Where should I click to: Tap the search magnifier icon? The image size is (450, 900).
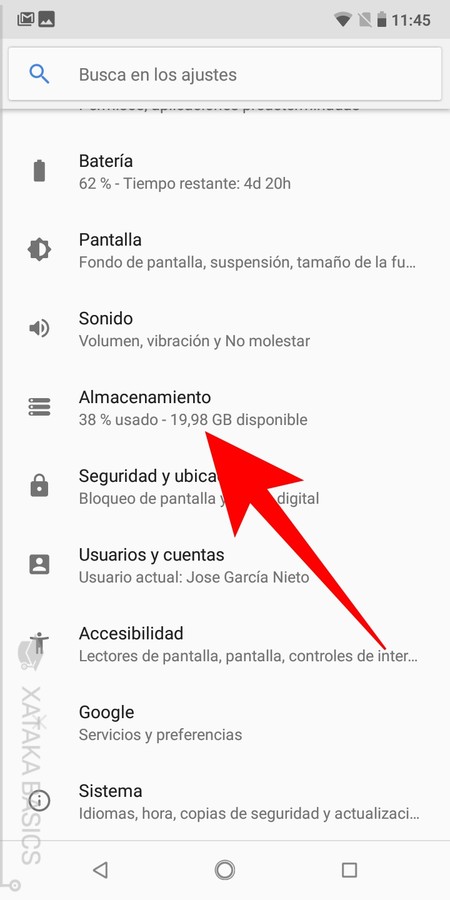pyautogui.click(x=39, y=75)
